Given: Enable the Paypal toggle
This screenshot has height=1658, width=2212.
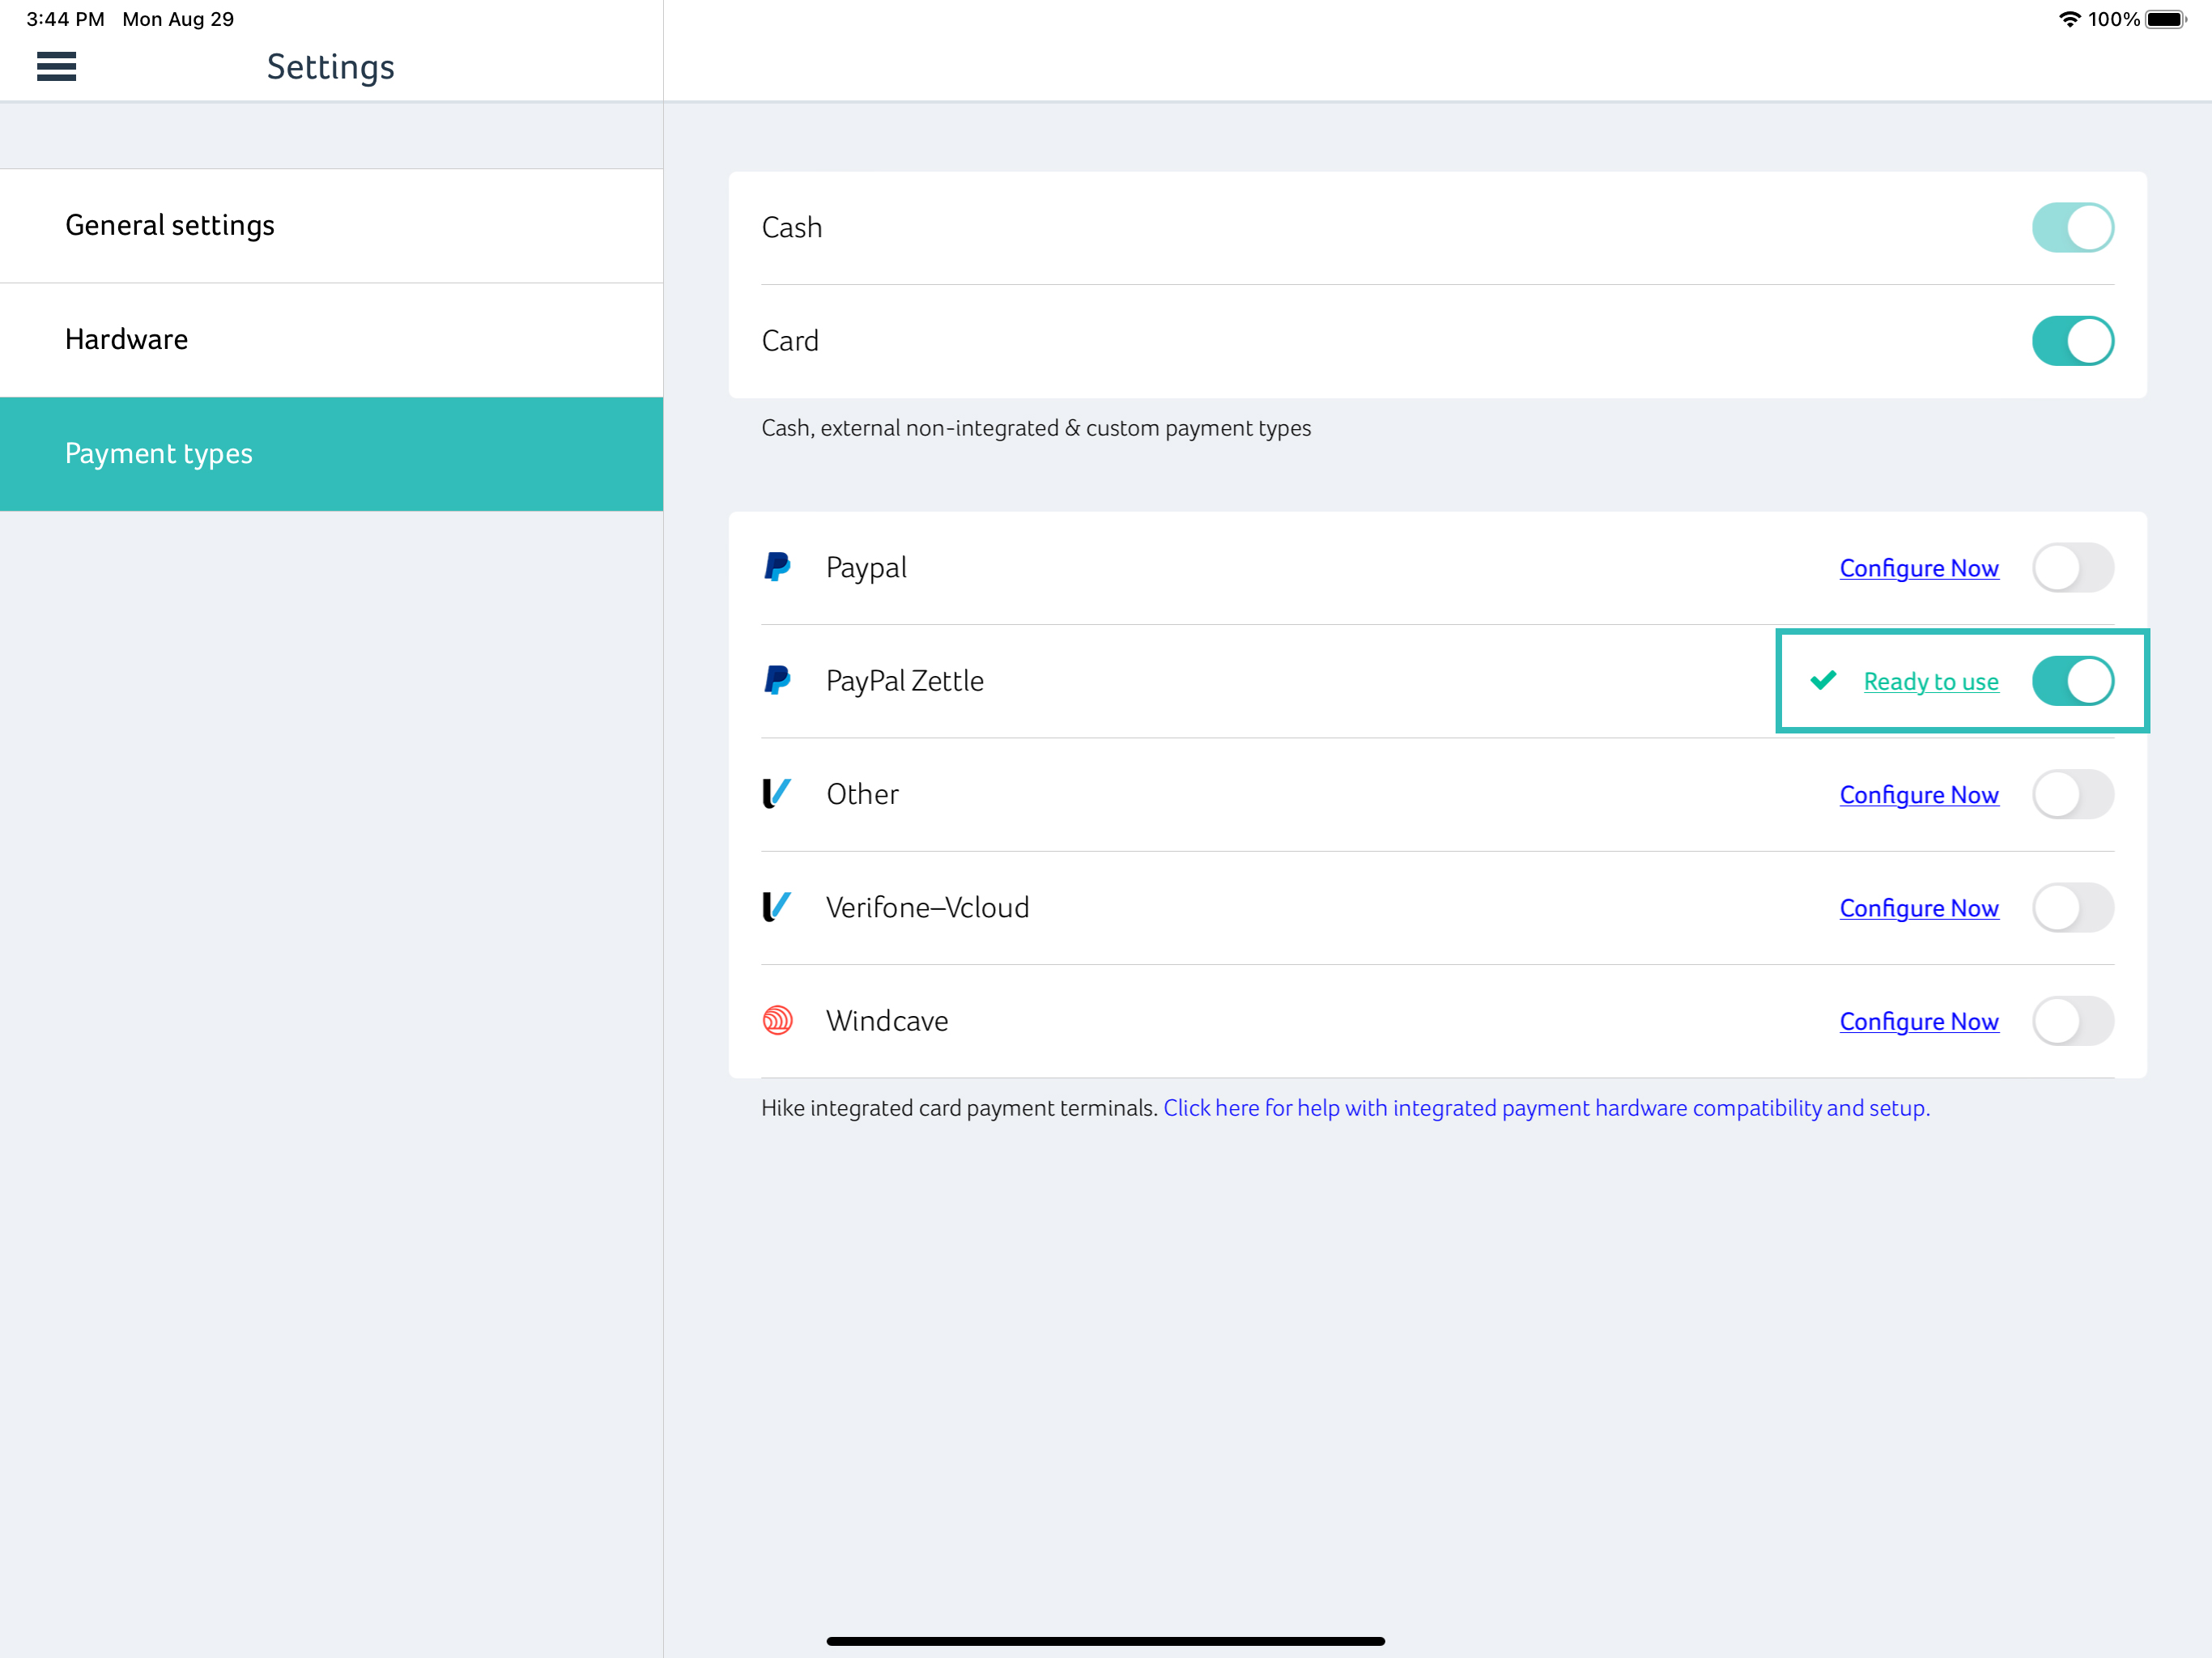Looking at the screenshot, I should [2072, 567].
